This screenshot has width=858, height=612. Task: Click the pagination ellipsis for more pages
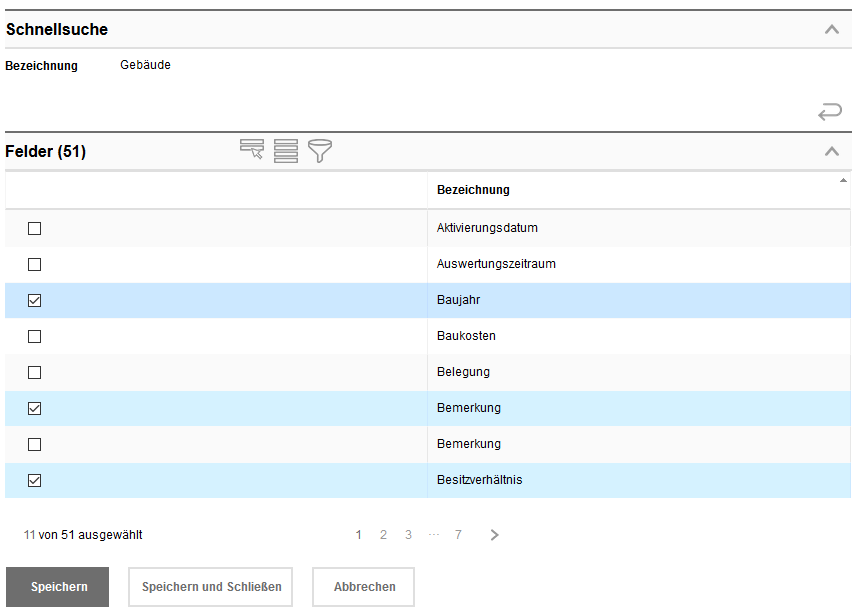click(433, 535)
